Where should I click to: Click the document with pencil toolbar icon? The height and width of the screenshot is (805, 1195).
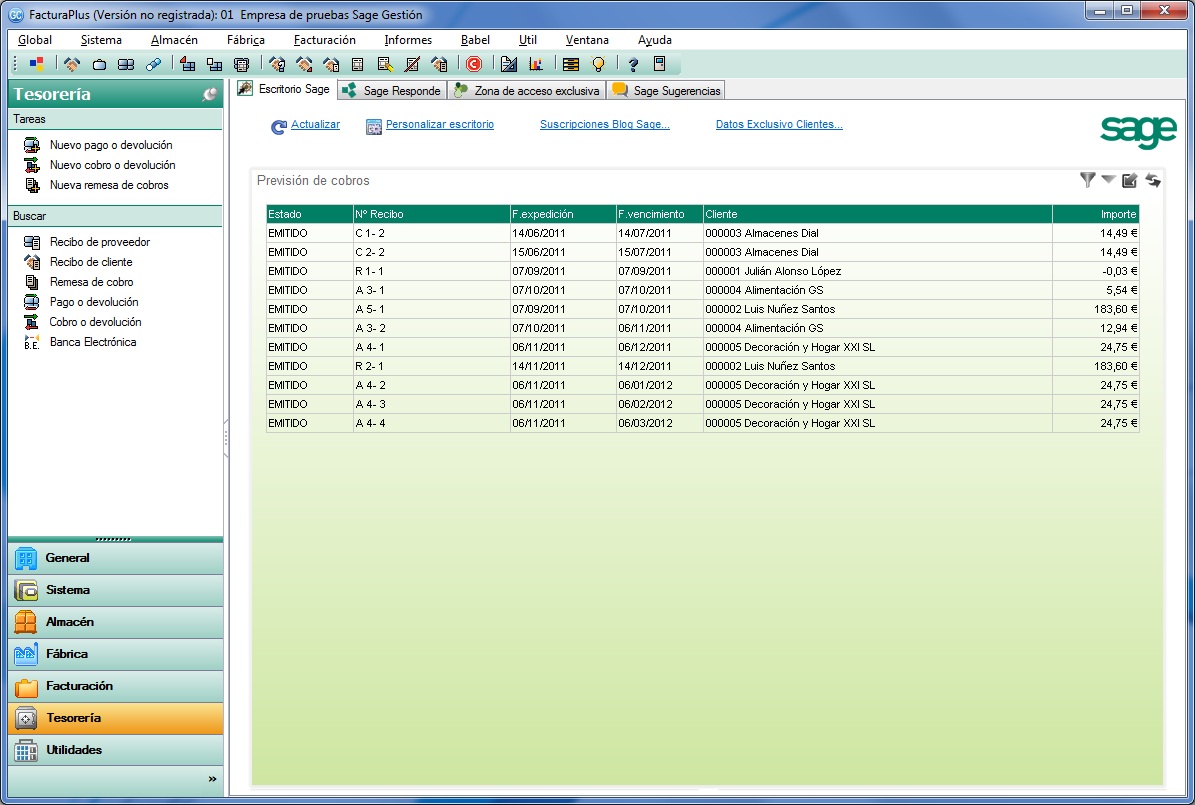tap(385, 64)
